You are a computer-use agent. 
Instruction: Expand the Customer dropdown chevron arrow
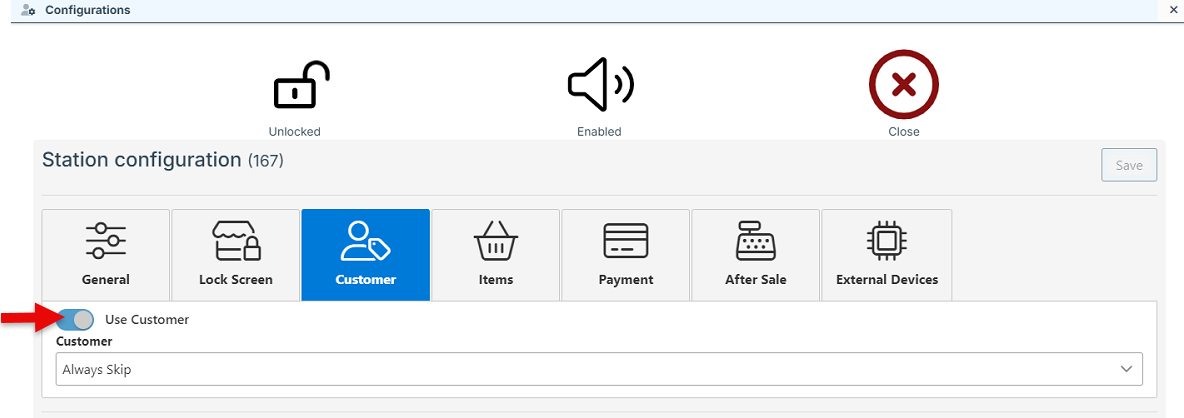[1127, 369]
